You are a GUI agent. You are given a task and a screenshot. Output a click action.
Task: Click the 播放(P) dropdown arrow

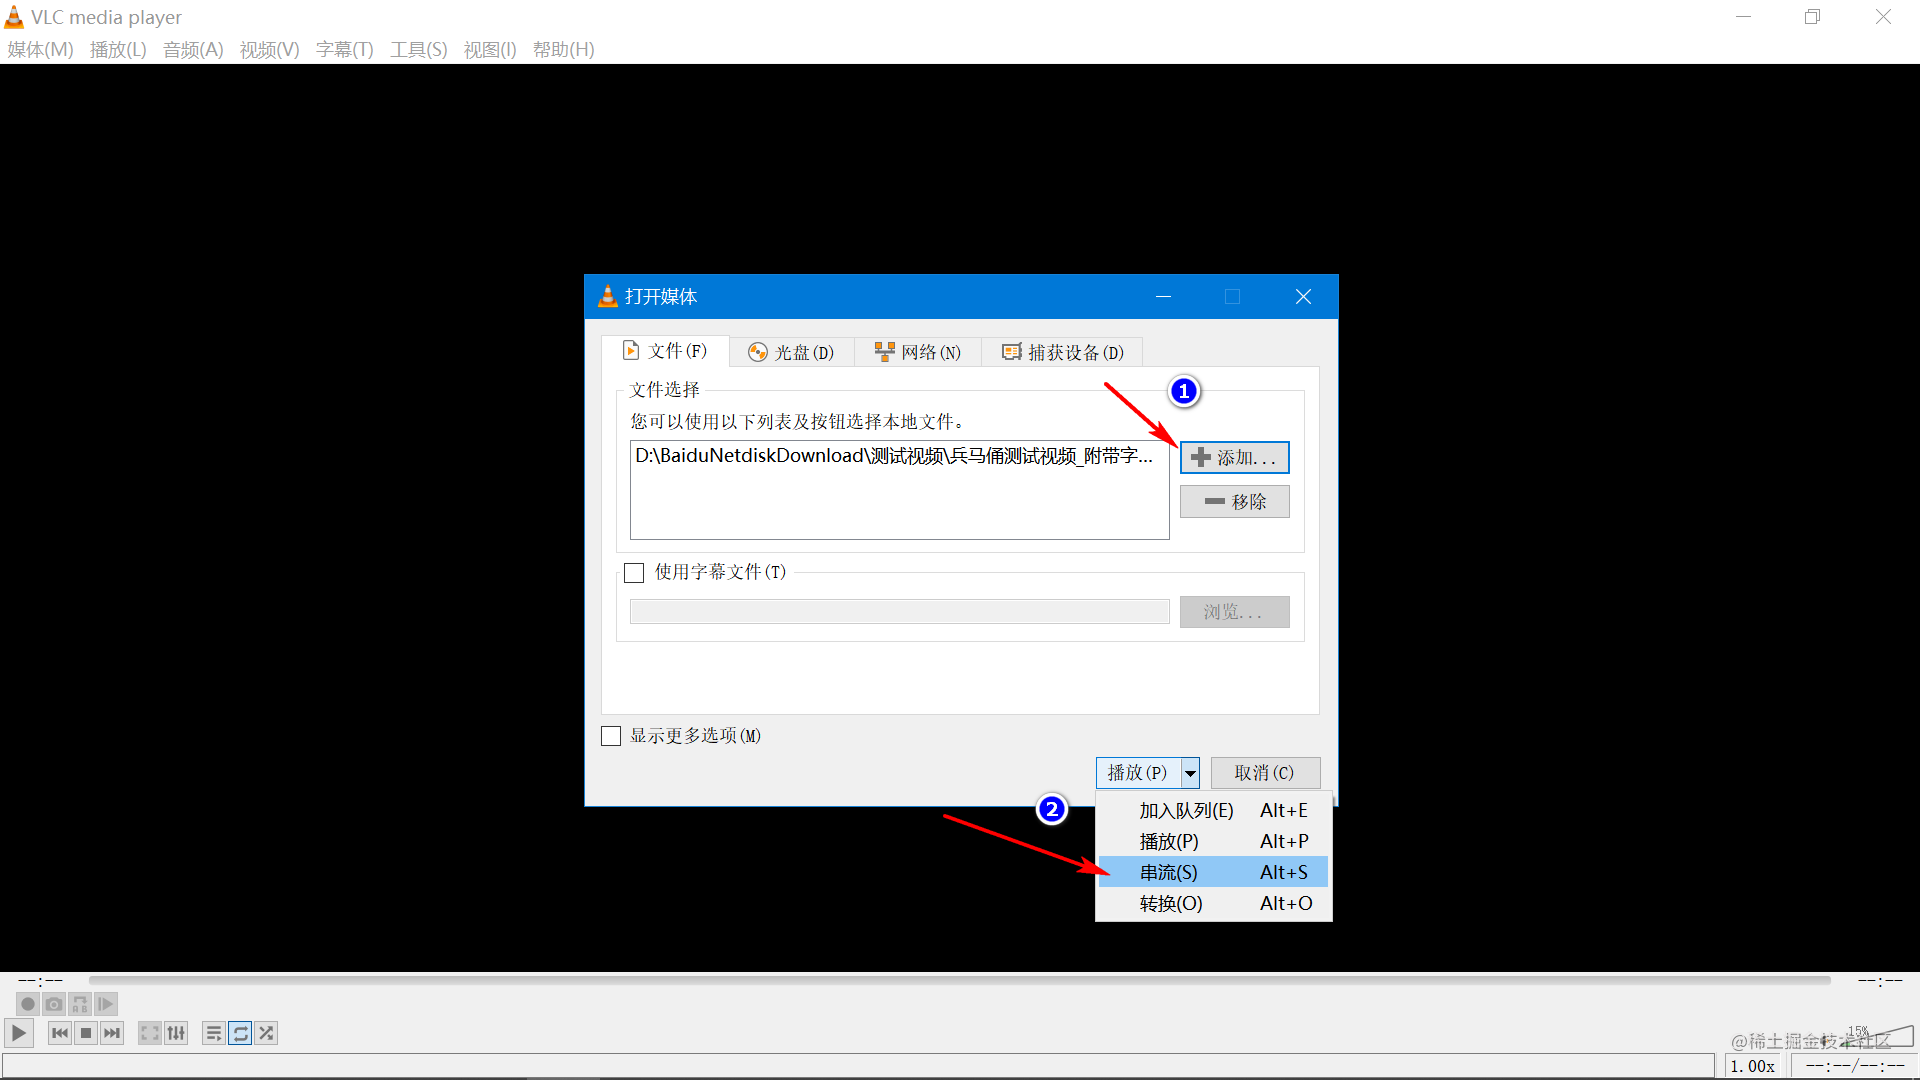point(1190,773)
